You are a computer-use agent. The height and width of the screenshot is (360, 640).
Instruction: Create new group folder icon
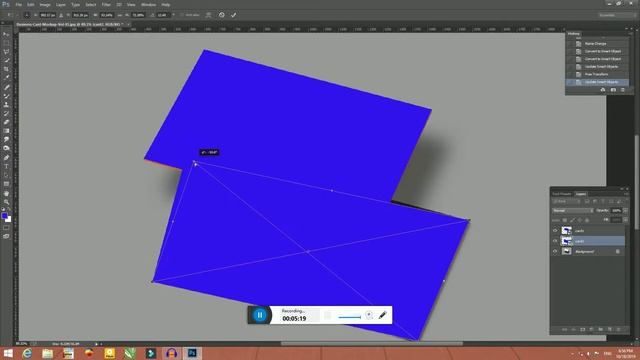[600, 329]
